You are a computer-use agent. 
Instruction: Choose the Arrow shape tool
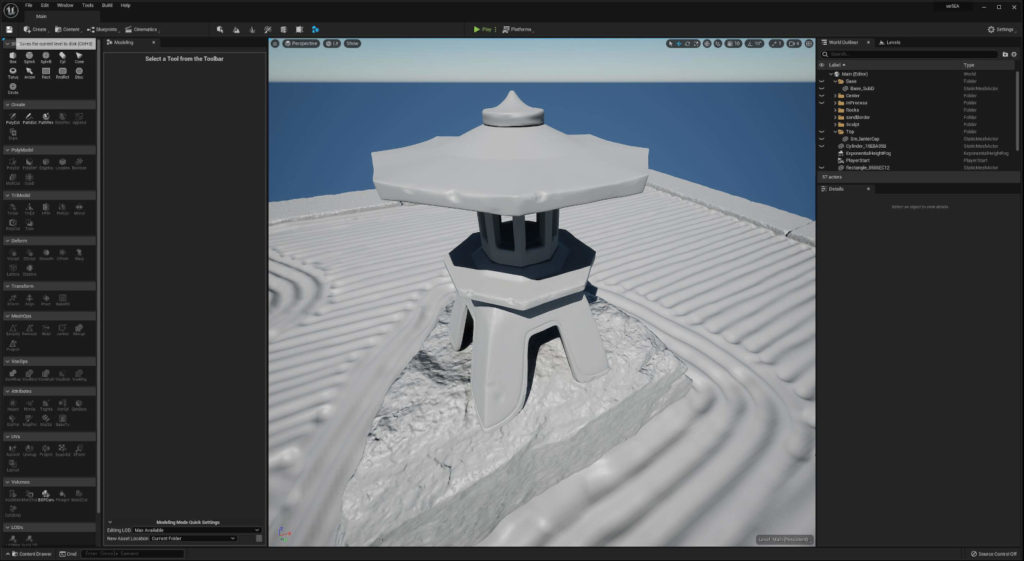(x=29, y=72)
